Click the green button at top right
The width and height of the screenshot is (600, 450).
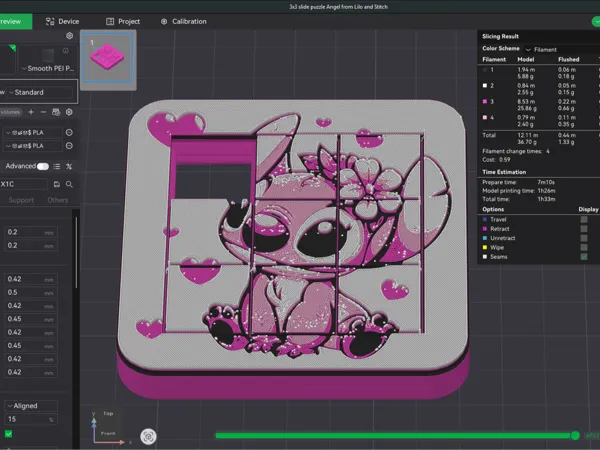pyautogui.click(x=596, y=21)
